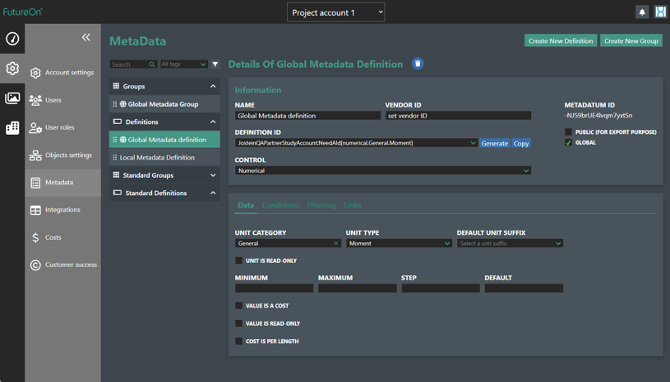The width and height of the screenshot is (670, 382).
Task: Switch to the Data tab
Action: [246, 205]
